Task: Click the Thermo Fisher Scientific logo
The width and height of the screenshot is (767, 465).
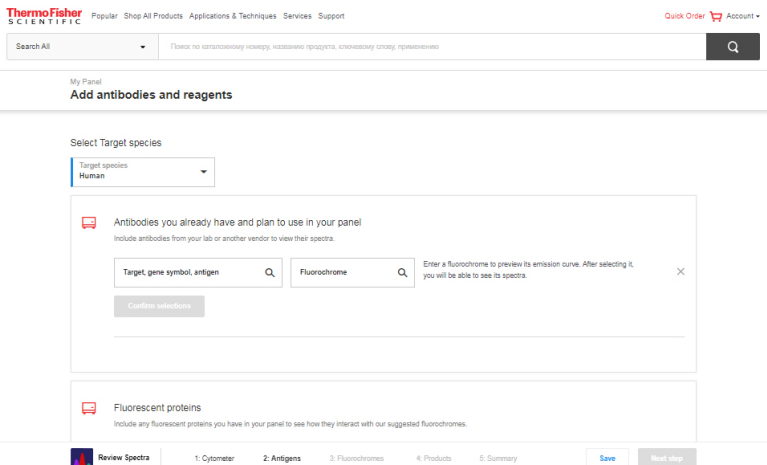Action: [45, 16]
